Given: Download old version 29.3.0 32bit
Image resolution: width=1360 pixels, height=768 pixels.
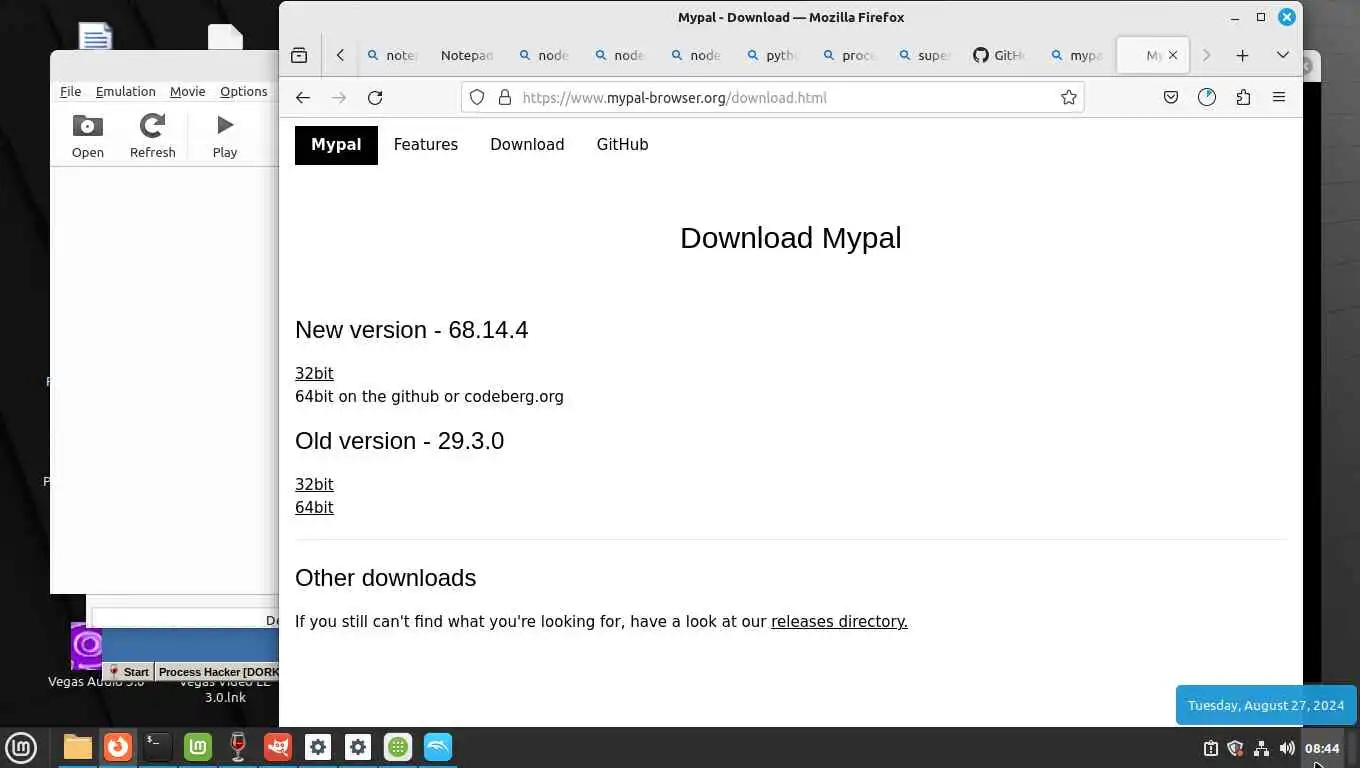Looking at the screenshot, I should pos(314,484).
